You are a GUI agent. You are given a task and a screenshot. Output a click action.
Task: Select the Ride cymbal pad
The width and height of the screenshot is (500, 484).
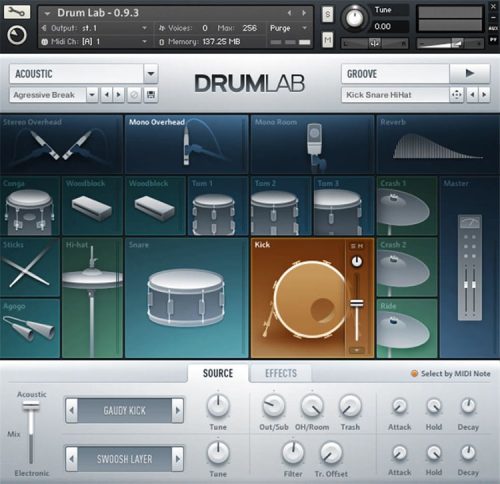coord(407,328)
